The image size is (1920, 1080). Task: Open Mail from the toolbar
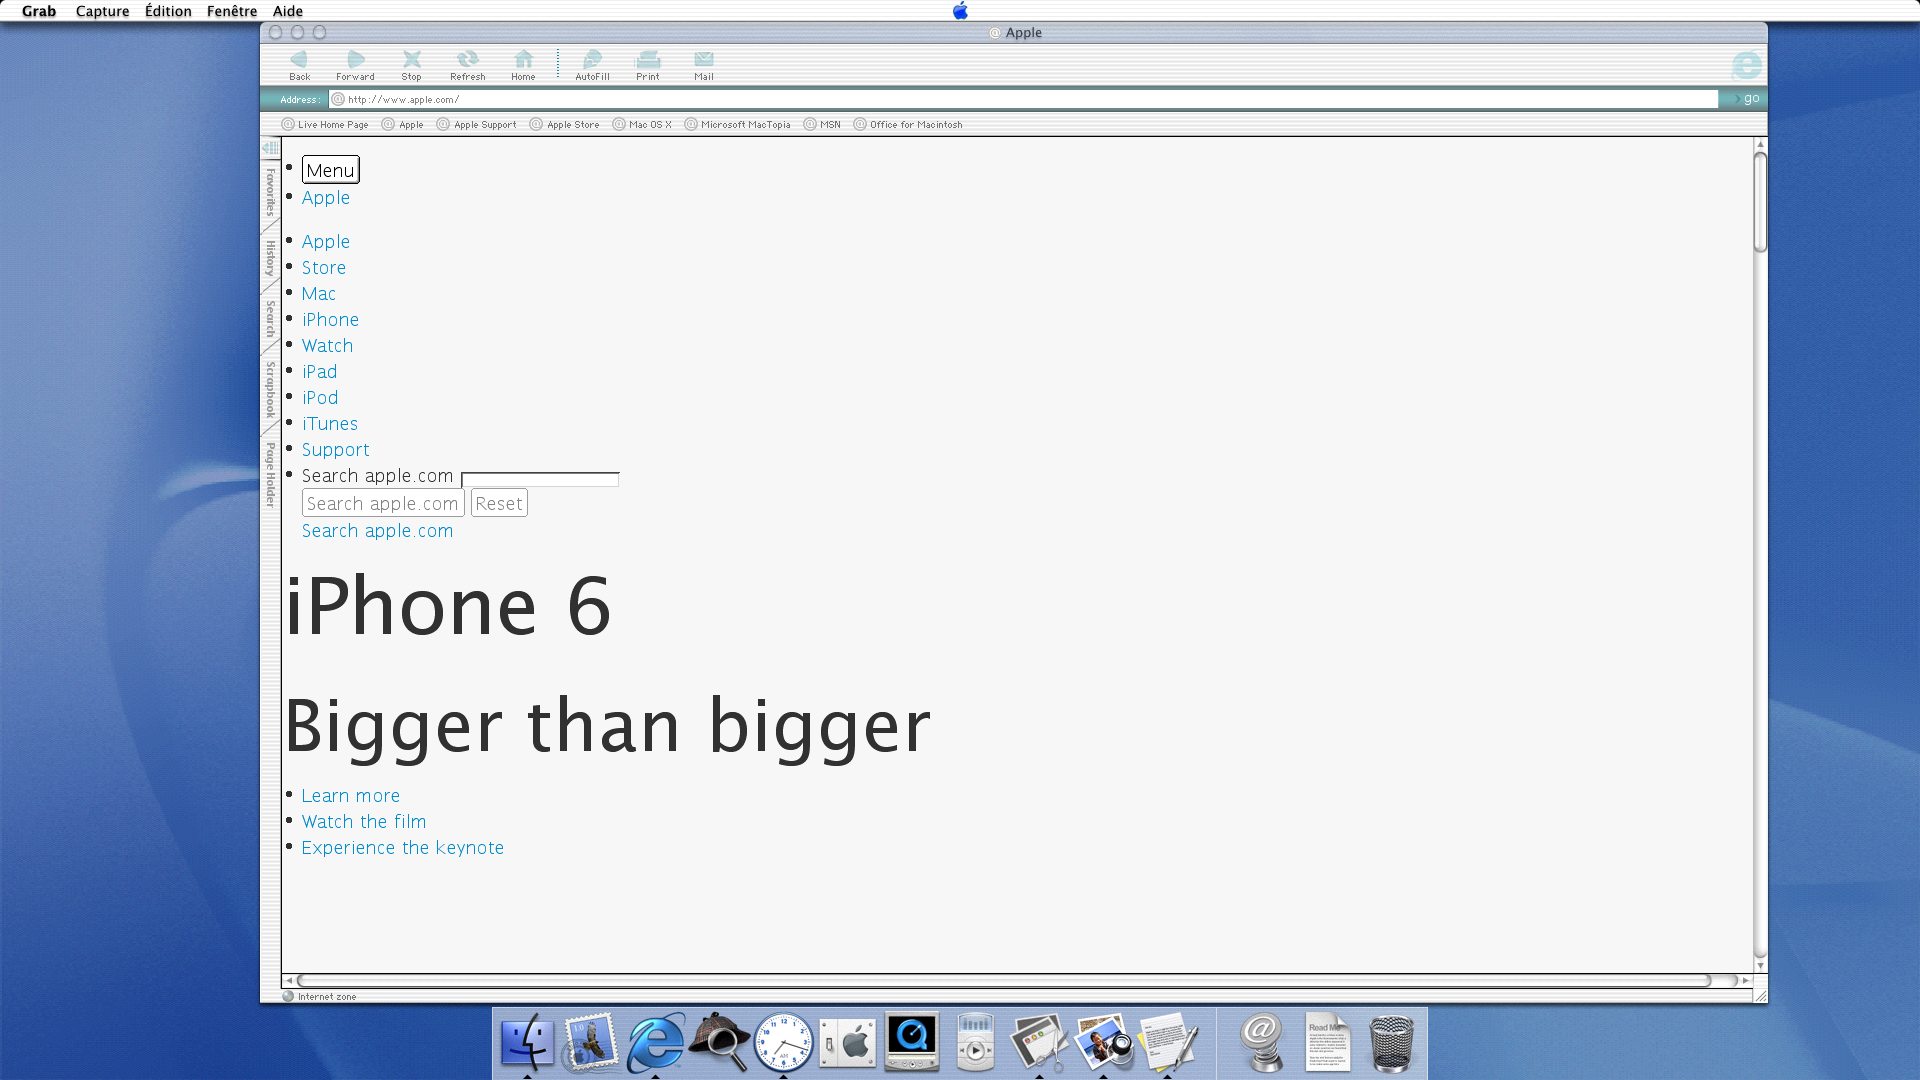coord(704,65)
